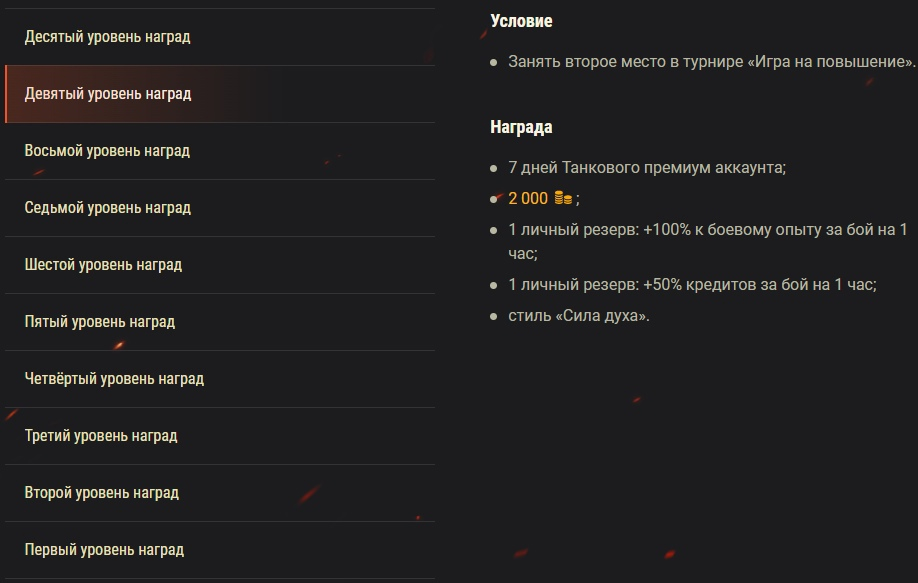Viewport: 918px width, 583px height.
Task: Open "Третий уровень наград"
Action: (102, 436)
